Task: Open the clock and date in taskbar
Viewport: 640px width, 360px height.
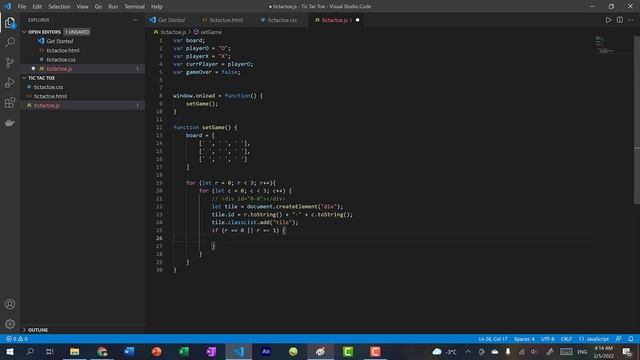Action: [x=603, y=351]
